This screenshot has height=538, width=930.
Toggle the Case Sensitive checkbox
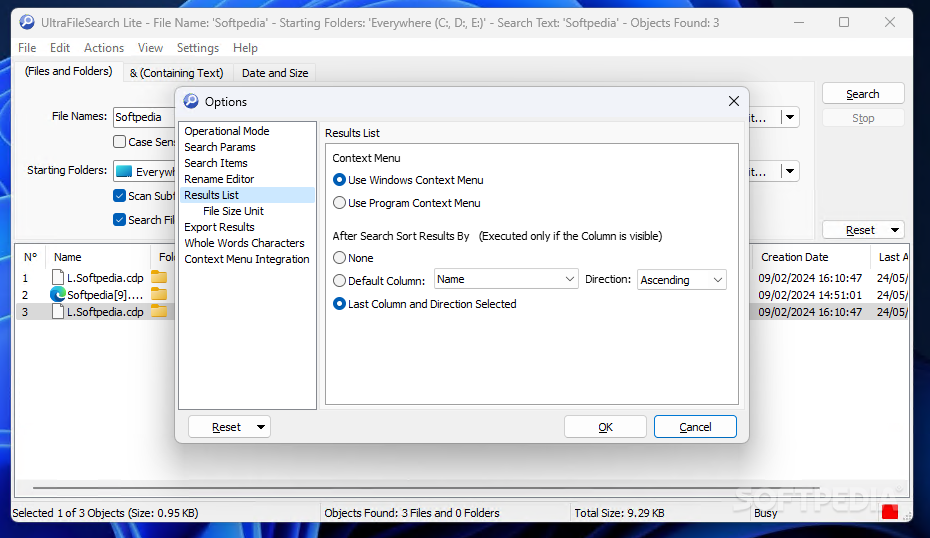click(x=119, y=142)
